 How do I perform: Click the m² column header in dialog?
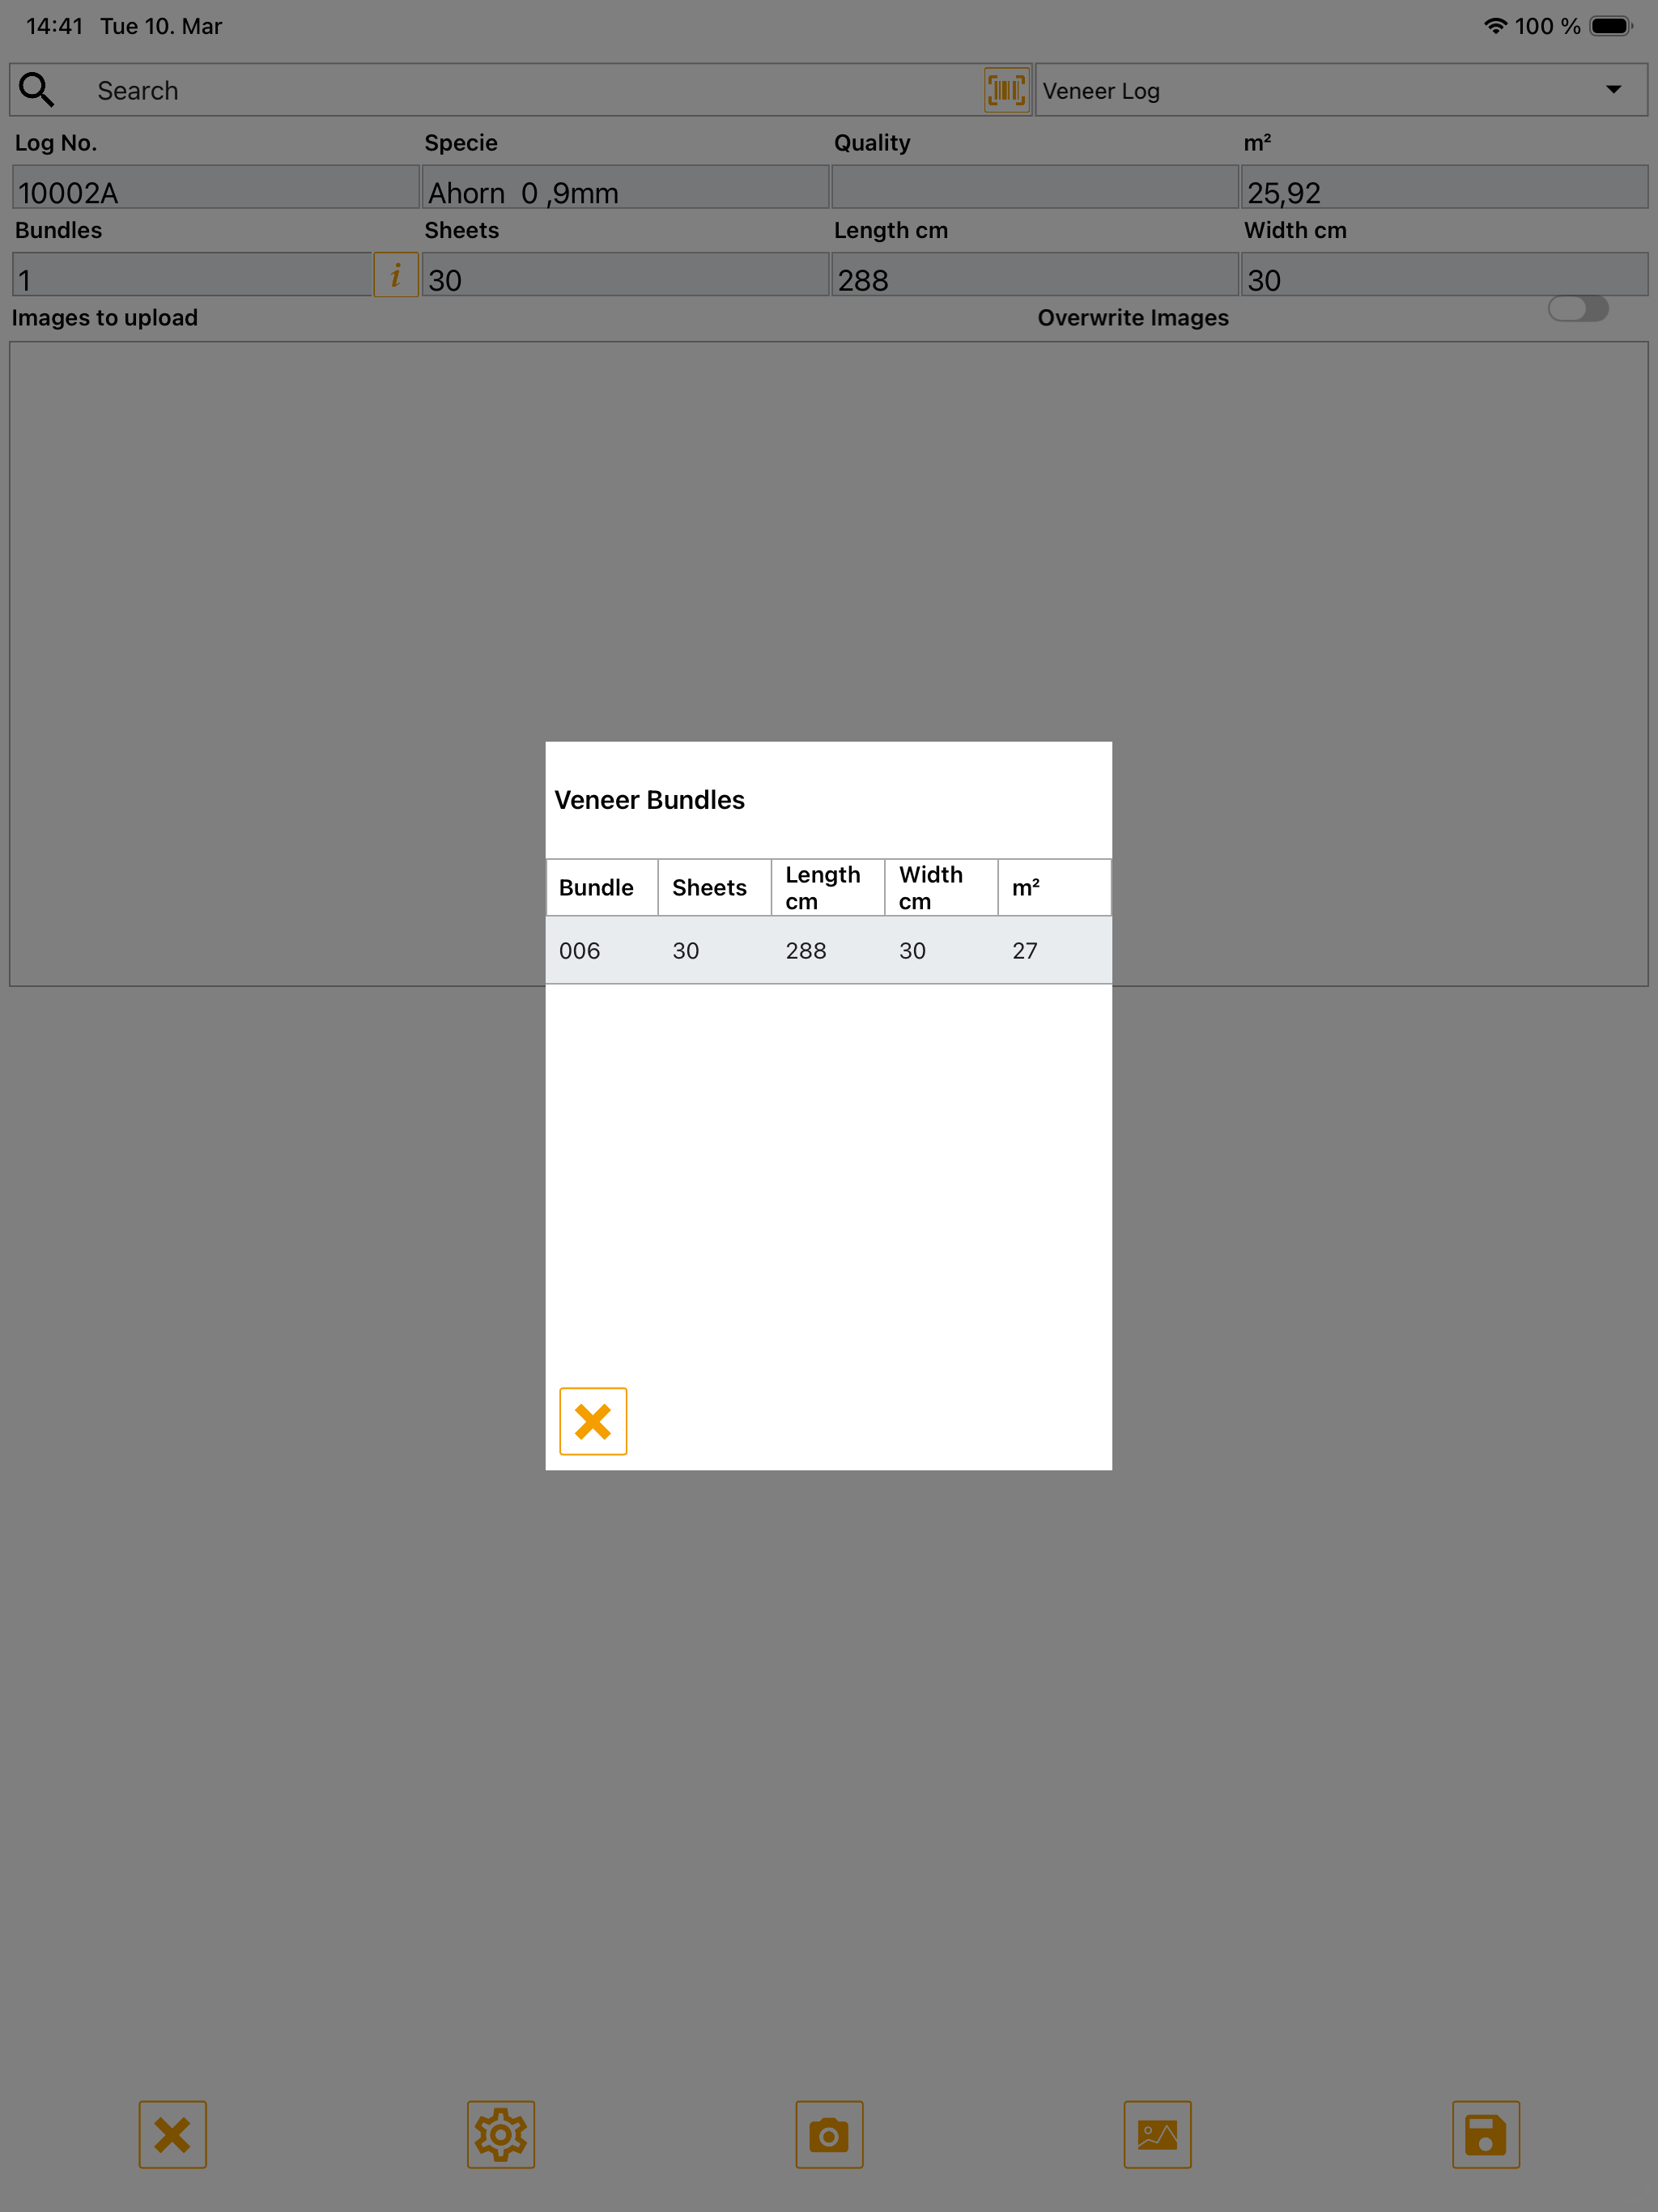point(1054,887)
